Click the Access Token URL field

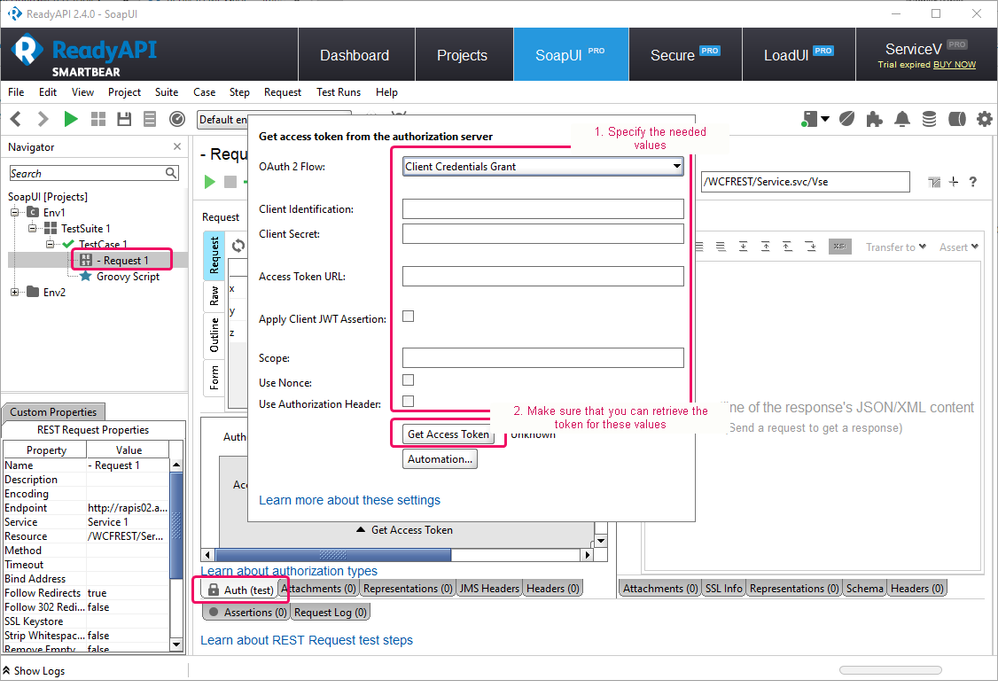(x=543, y=277)
